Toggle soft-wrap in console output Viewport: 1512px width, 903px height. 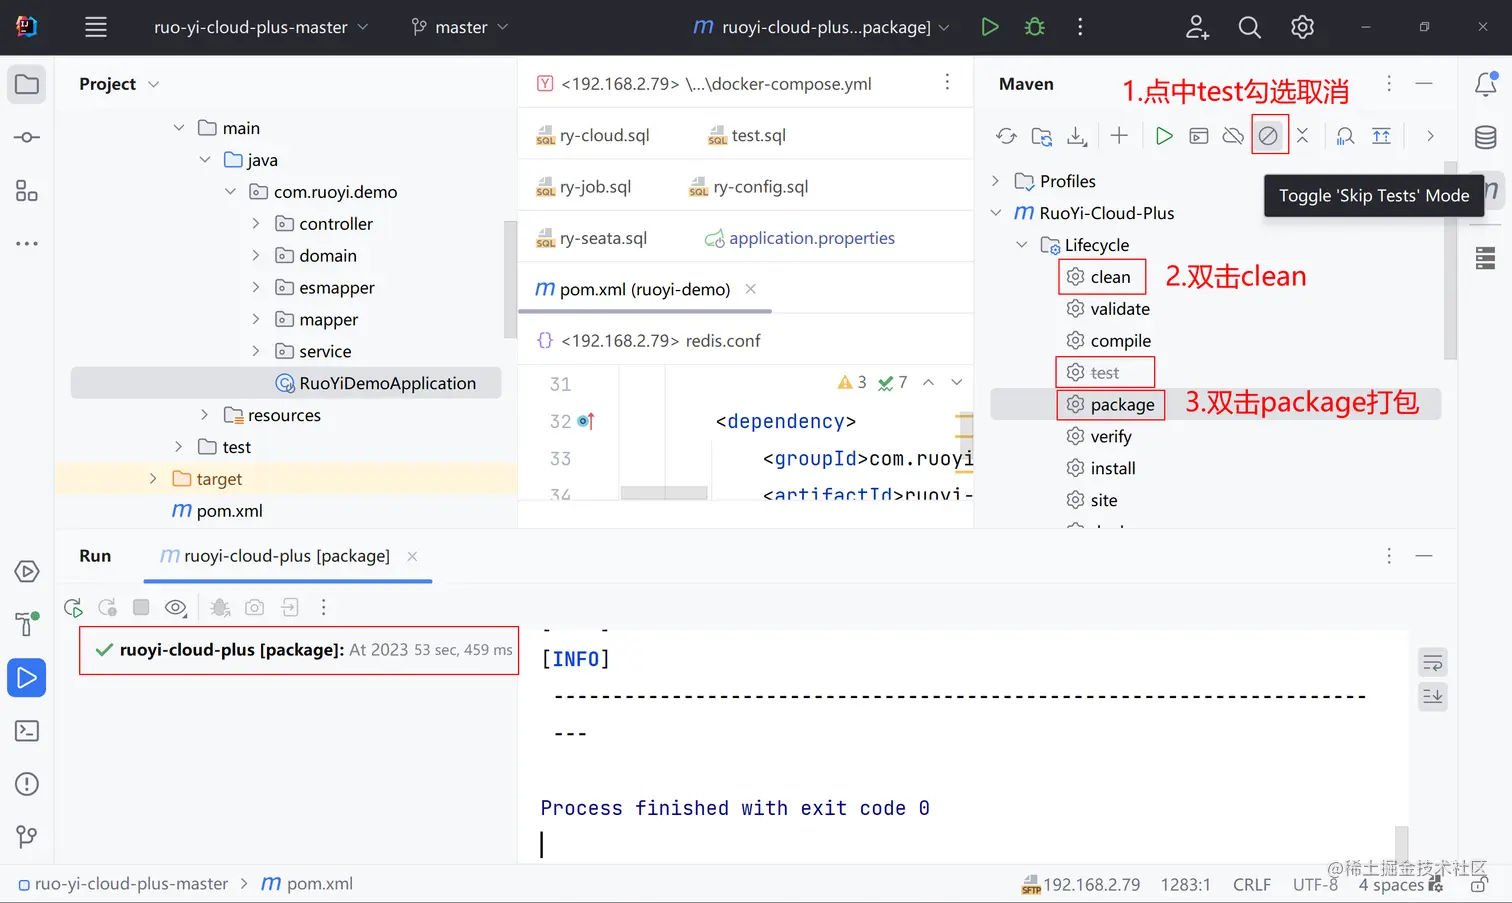tap(1433, 663)
